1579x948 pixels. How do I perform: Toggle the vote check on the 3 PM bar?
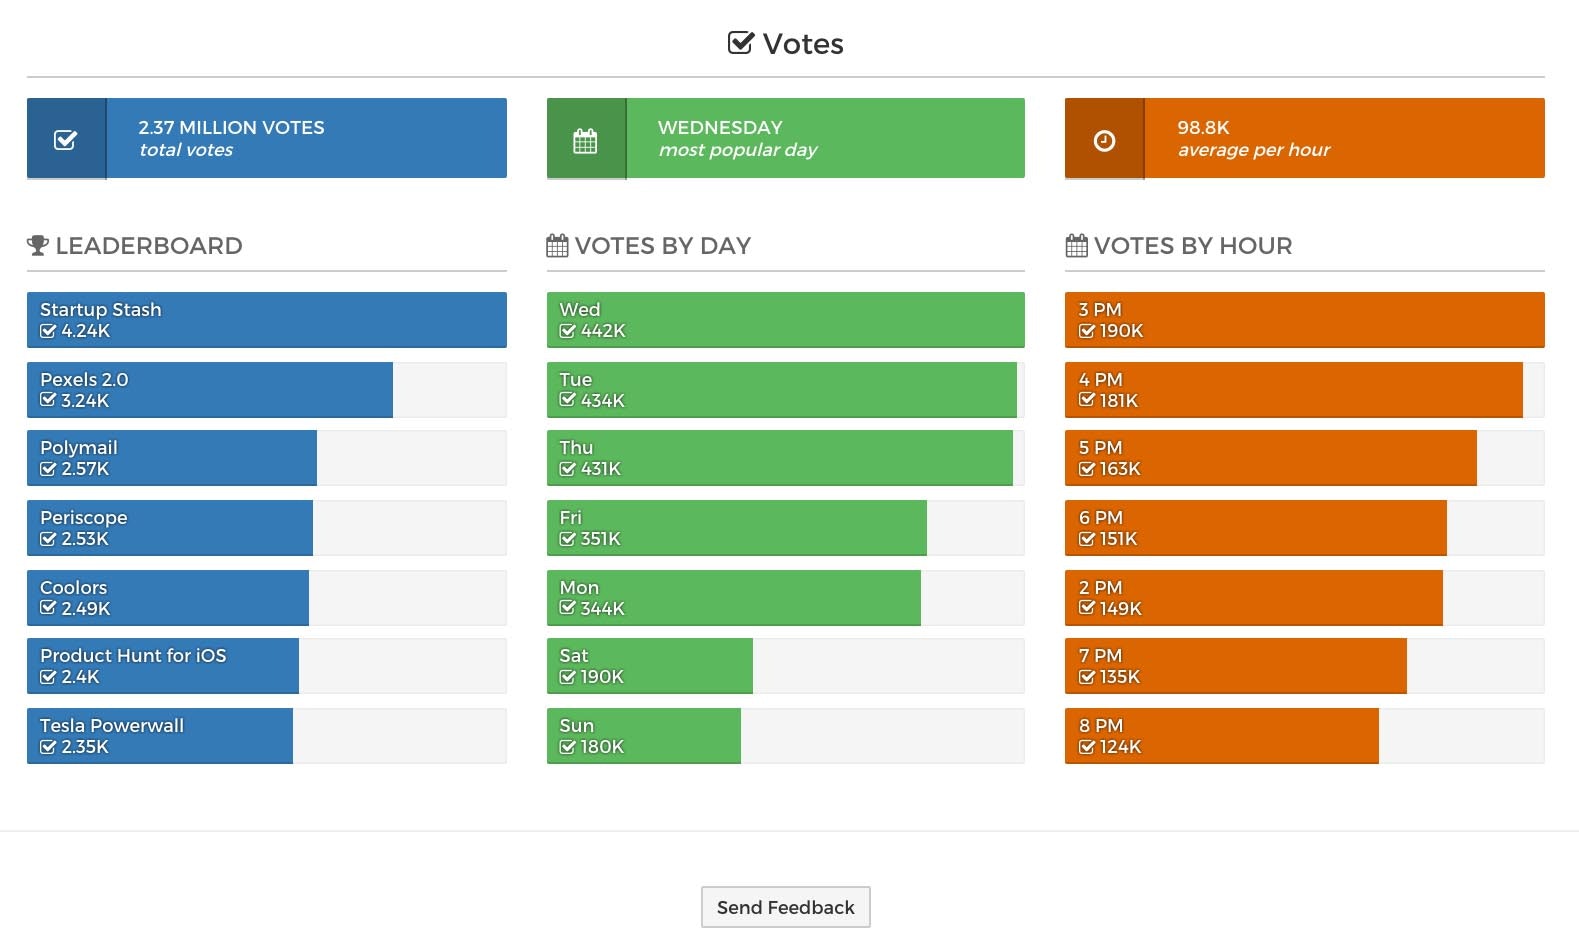pyautogui.click(x=1084, y=331)
